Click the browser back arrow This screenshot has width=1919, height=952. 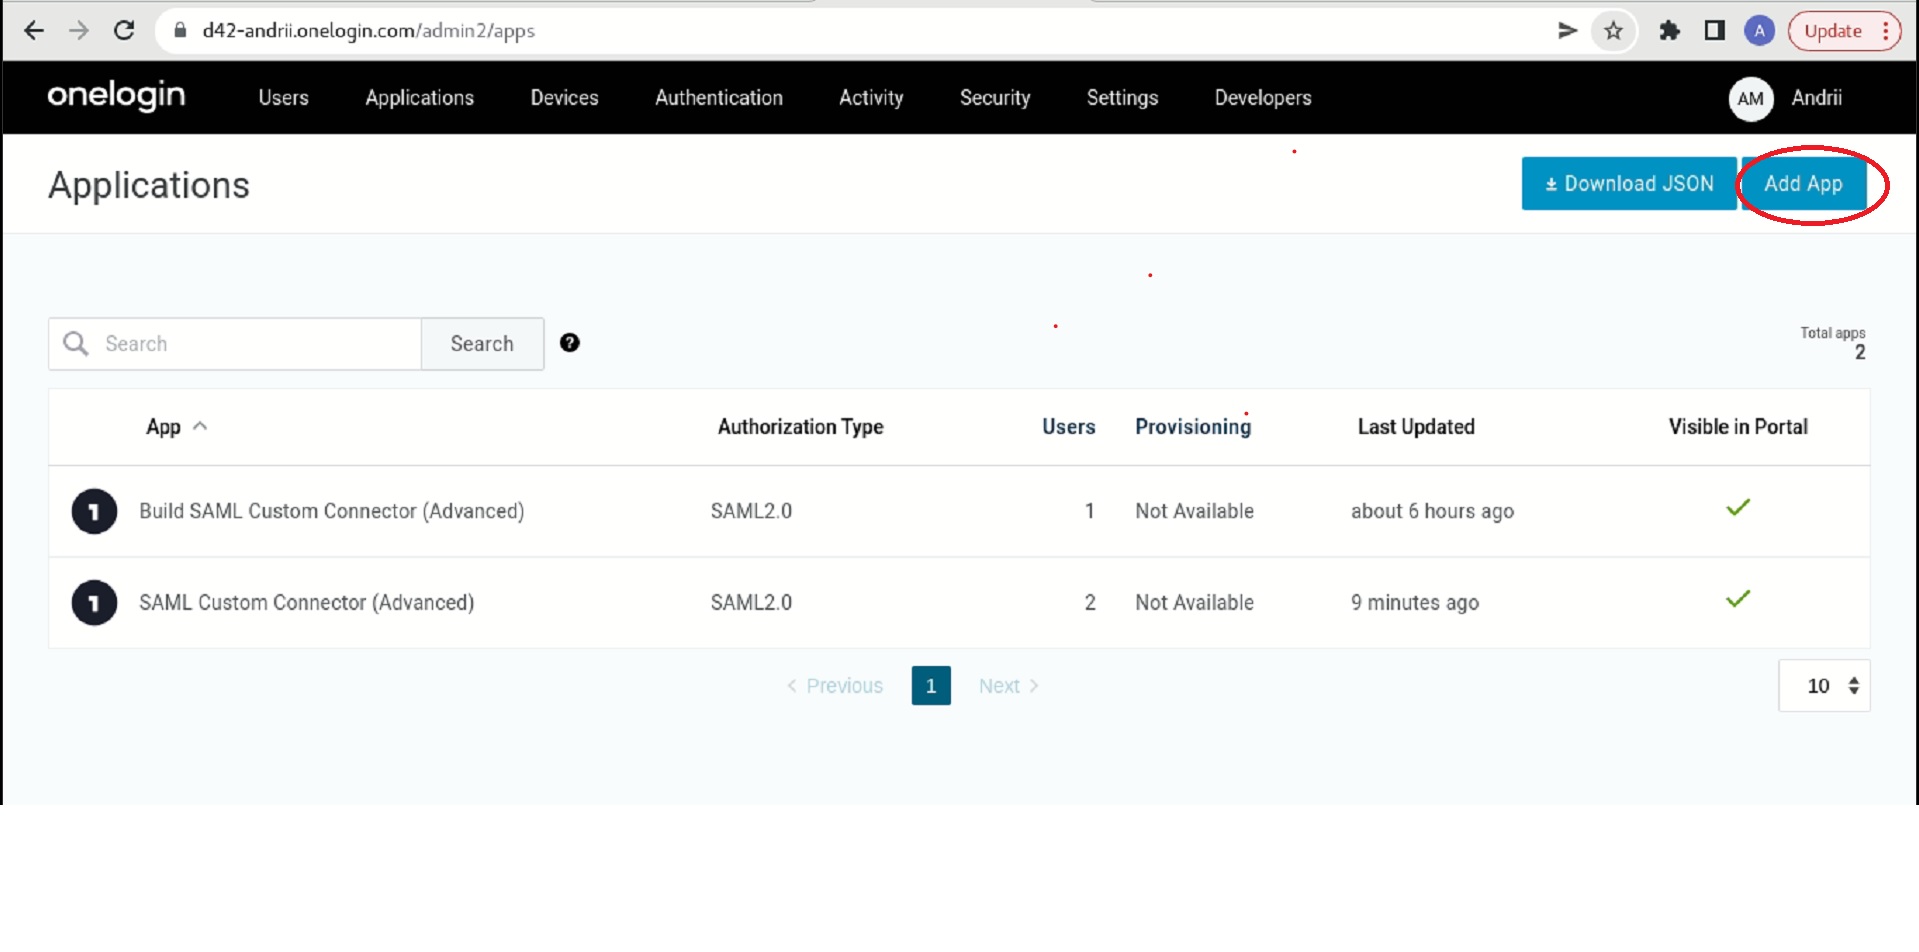pyautogui.click(x=34, y=30)
